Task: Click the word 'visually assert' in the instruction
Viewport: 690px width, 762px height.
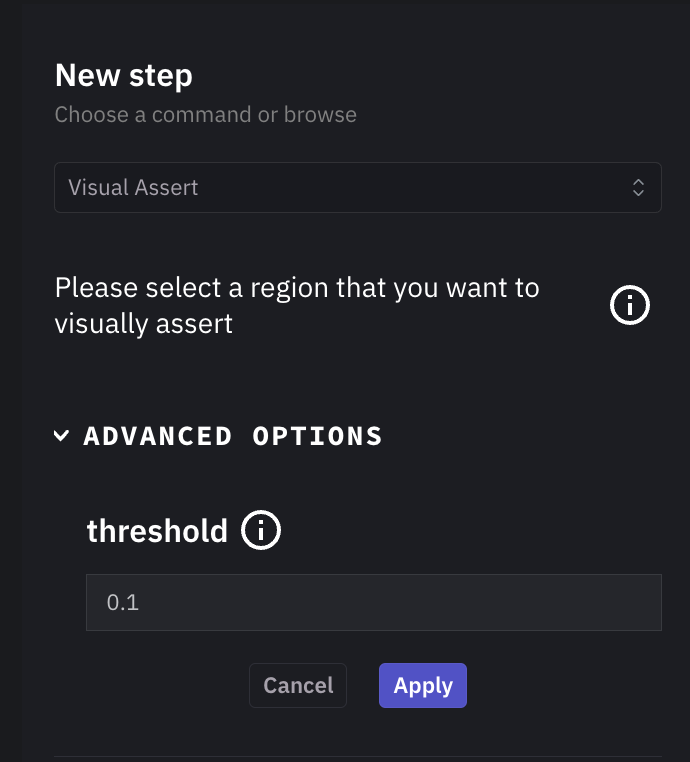Action: tap(144, 324)
